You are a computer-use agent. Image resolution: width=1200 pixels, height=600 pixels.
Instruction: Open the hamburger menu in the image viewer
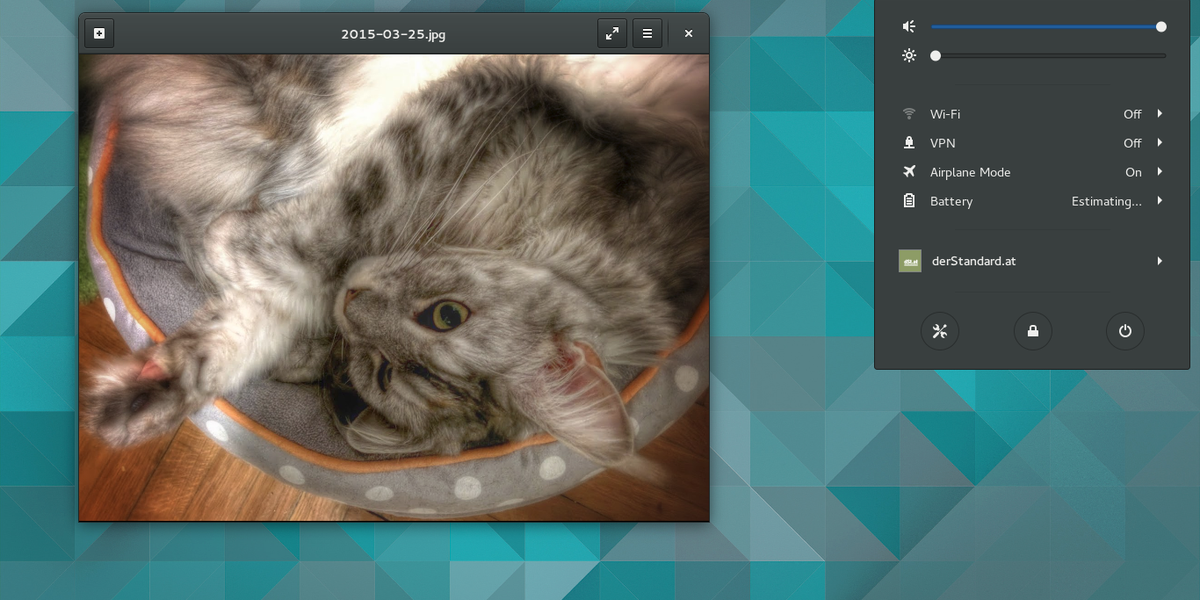click(x=647, y=32)
